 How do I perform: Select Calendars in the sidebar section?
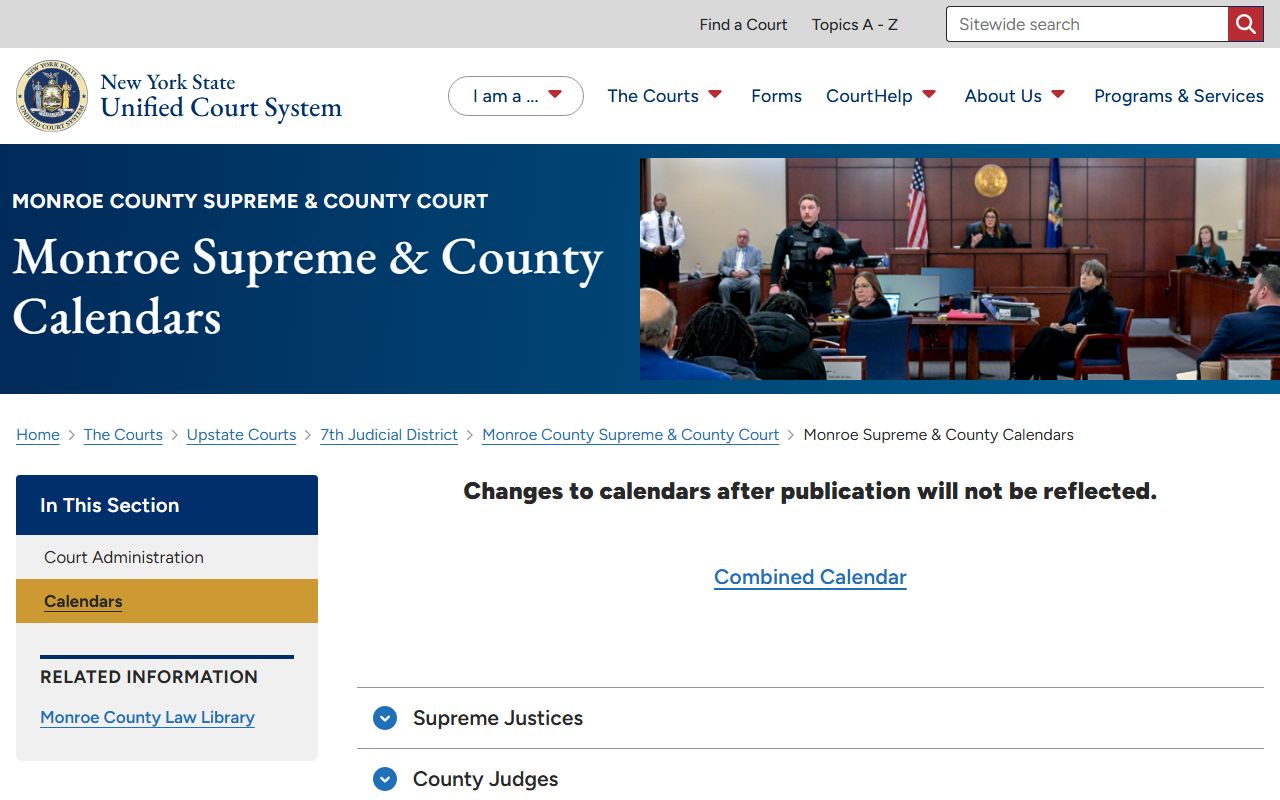coord(167,601)
